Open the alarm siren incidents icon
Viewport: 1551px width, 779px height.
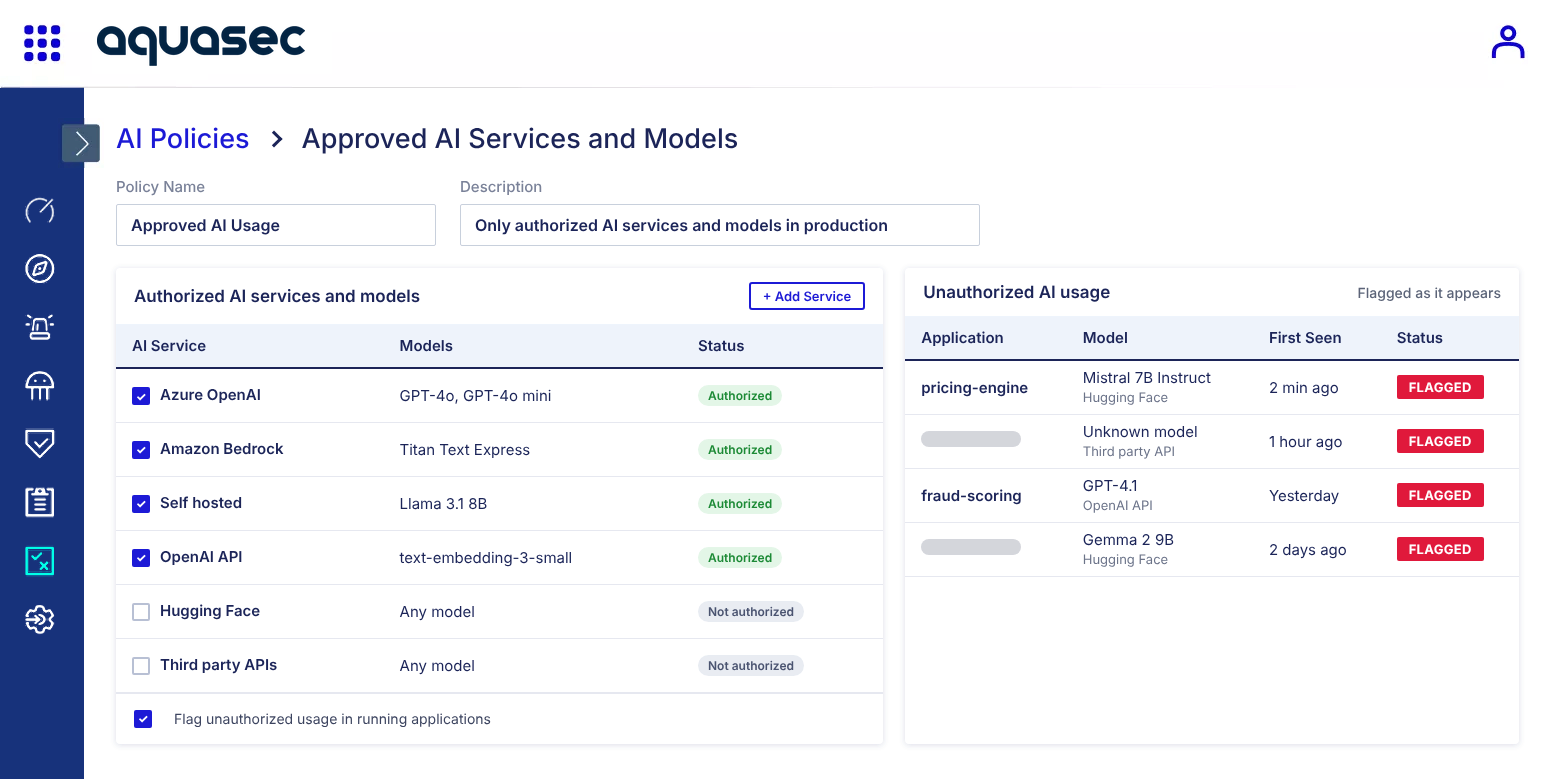40,327
